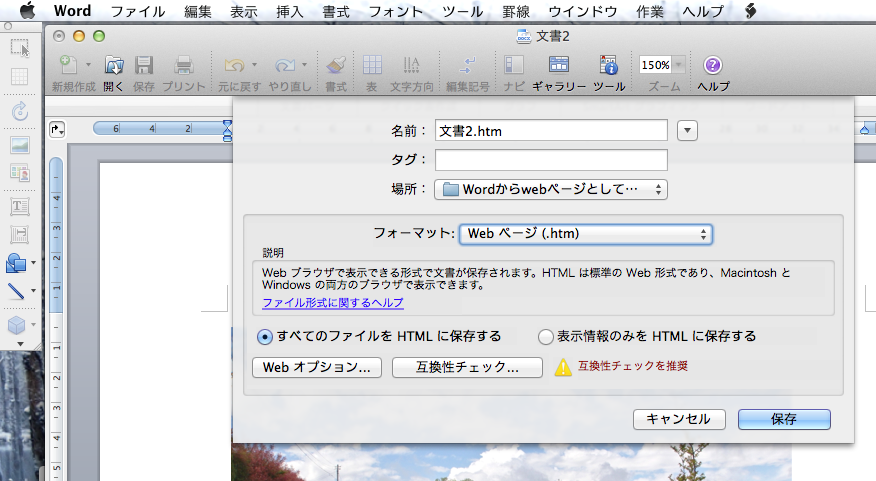
Task: Open the ファイル menu
Action: click(x=137, y=11)
